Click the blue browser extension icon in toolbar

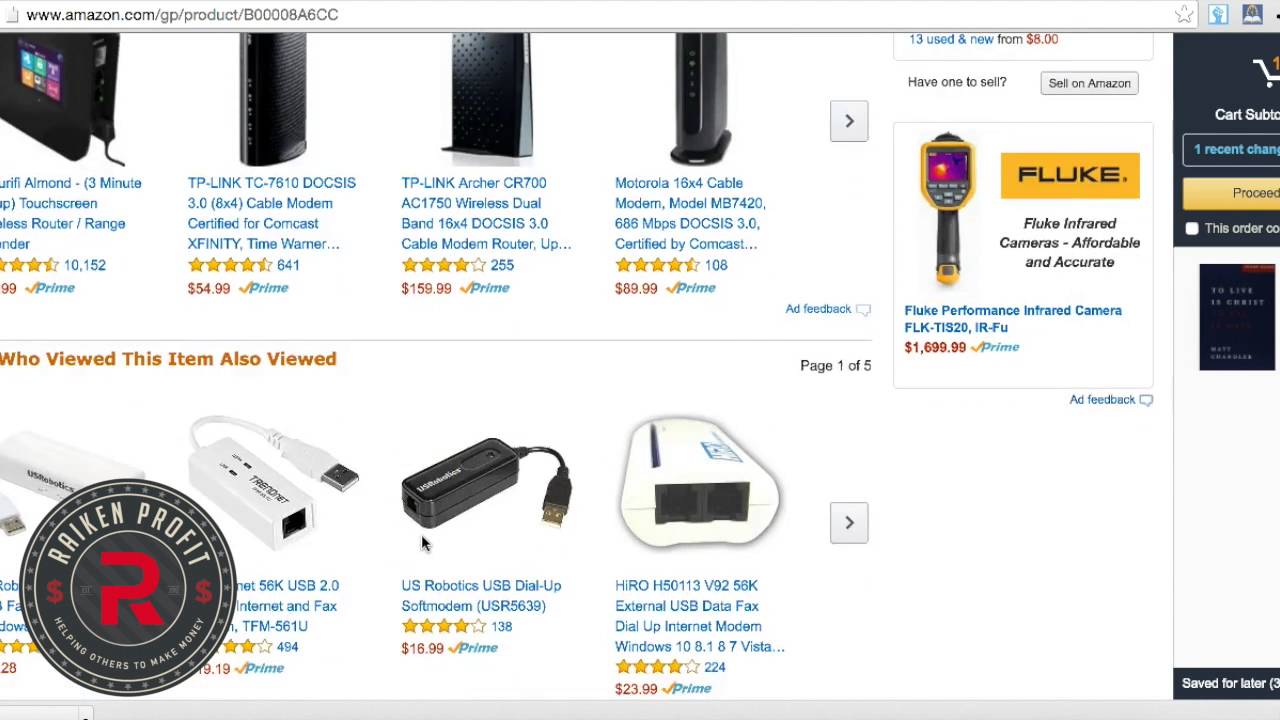point(1218,14)
